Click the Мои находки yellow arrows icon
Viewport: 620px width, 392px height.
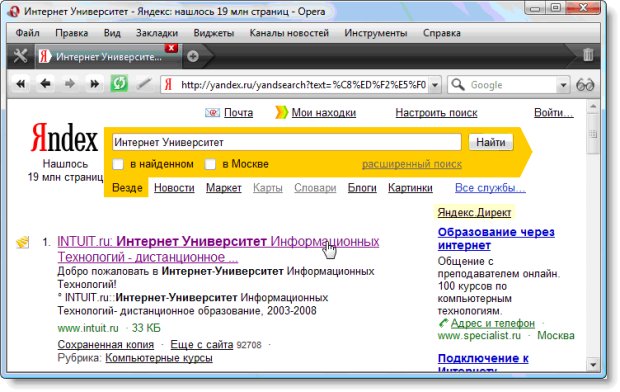pyautogui.click(x=282, y=112)
